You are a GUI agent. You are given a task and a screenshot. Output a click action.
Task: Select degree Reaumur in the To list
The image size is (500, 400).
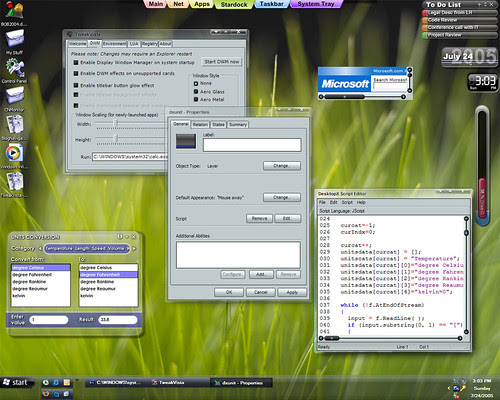coord(108,289)
